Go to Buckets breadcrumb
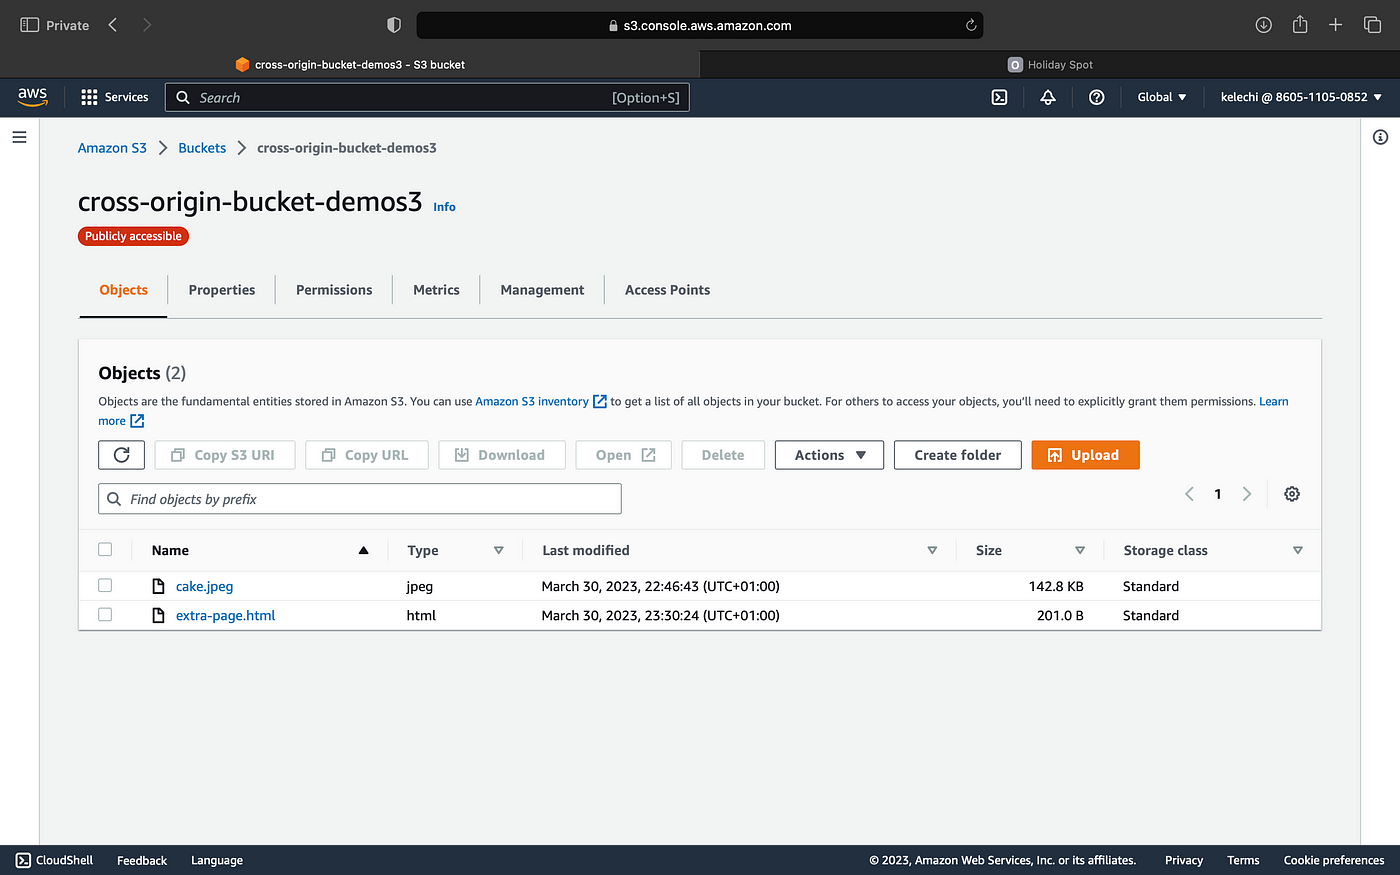The width and height of the screenshot is (1400, 875). 202,148
